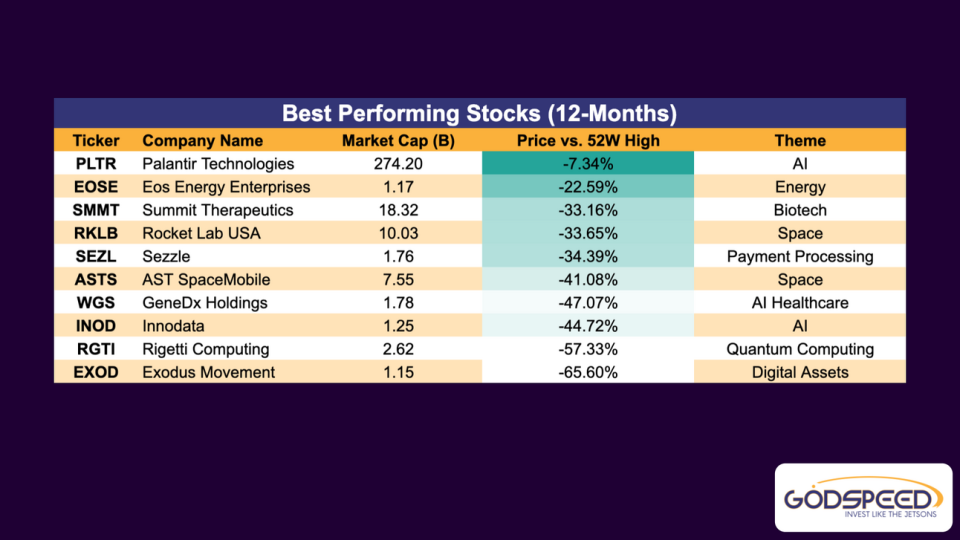Select the AST SpaceMobile company cell
Image resolution: width=960 pixels, height=540 pixels.
(206, 280)
